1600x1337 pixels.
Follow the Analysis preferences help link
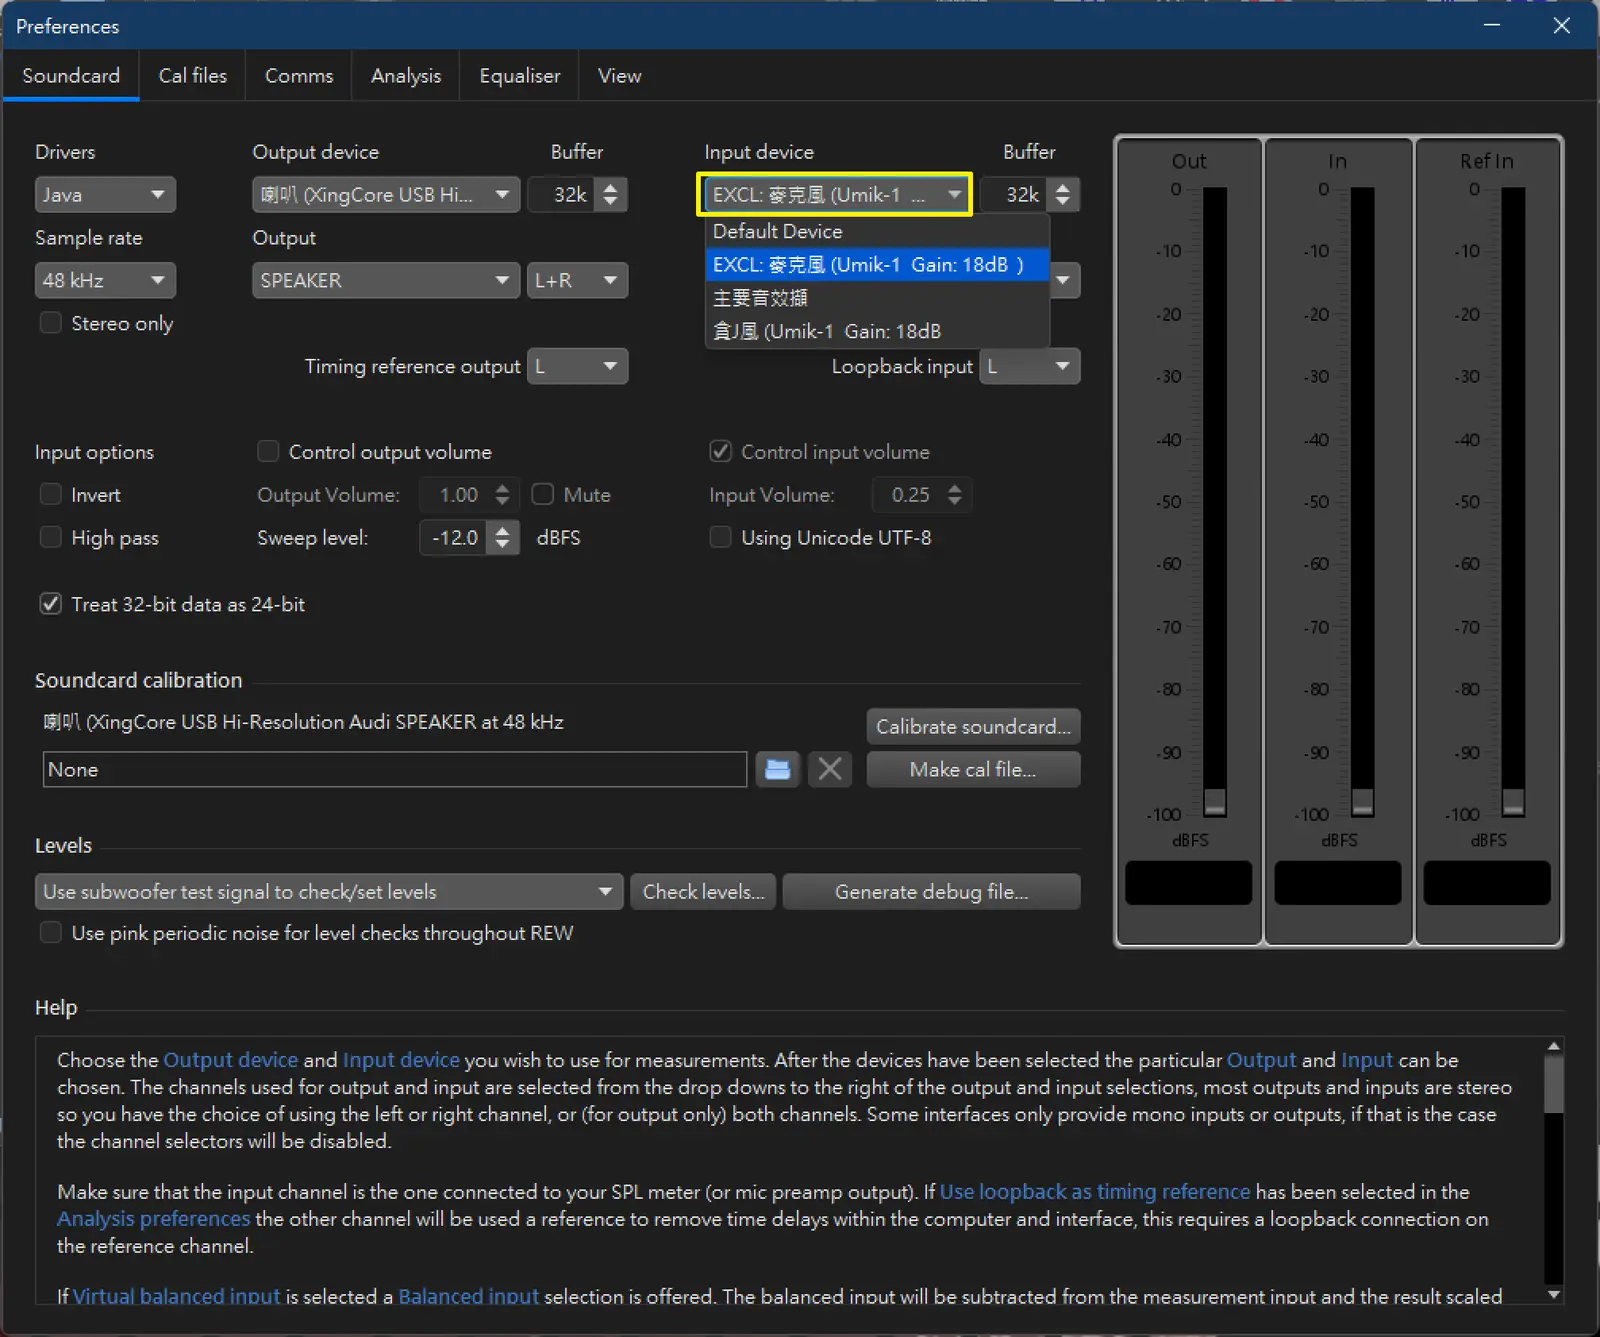pos(154,1219)
